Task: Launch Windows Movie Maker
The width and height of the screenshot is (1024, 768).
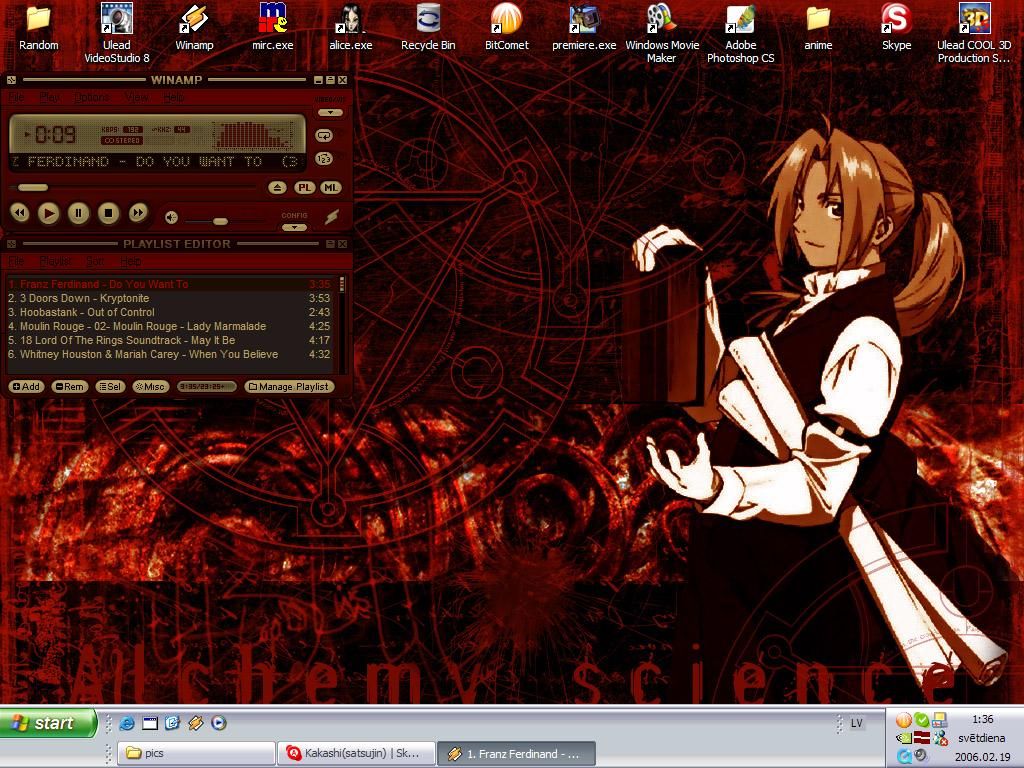Action: pos(662,34)
